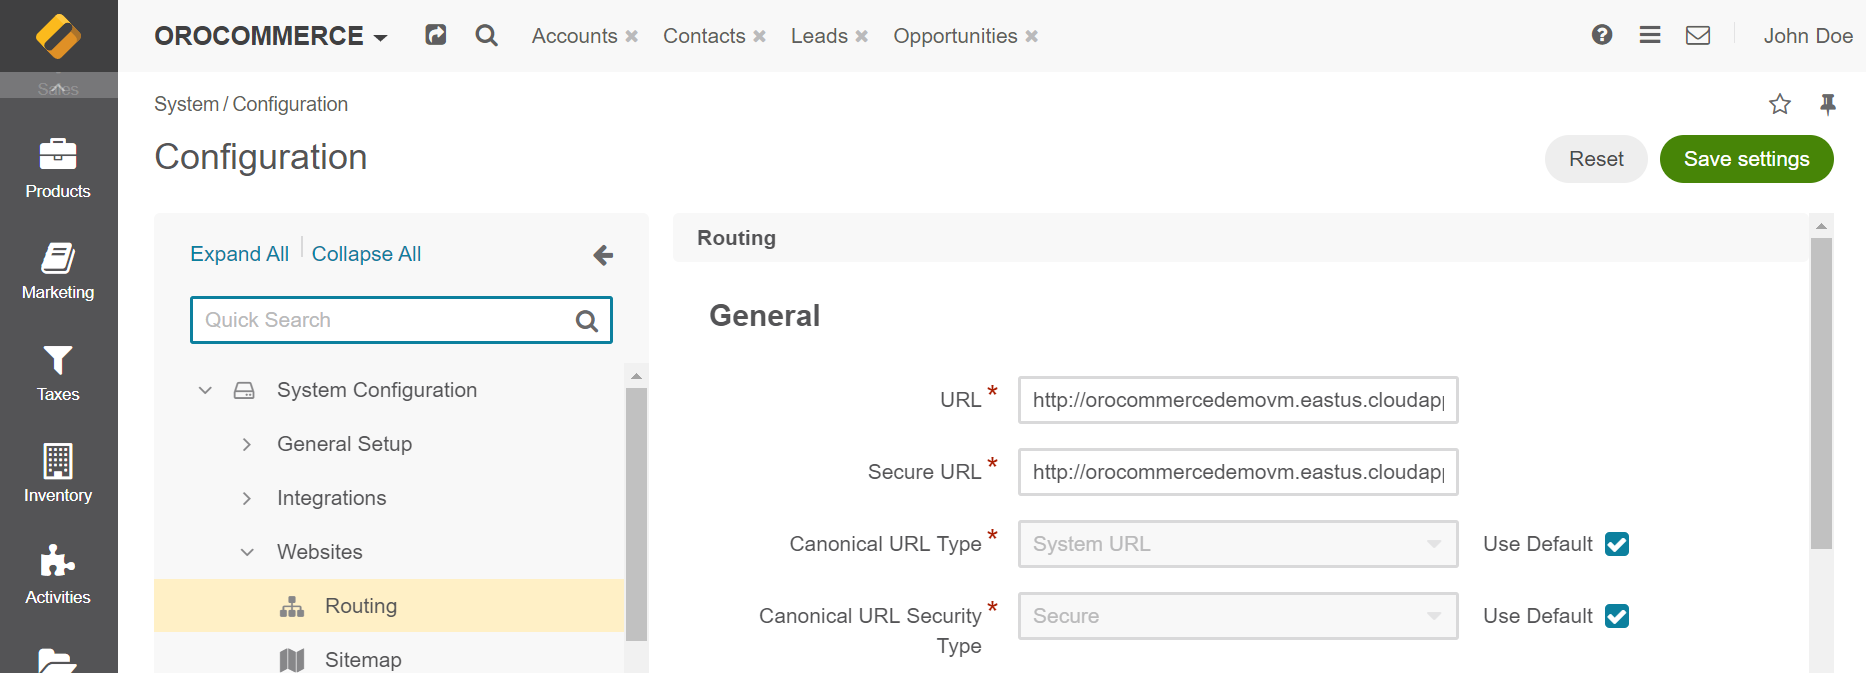Open the Taxes funnel icon menu

click(x=58, y=372)
